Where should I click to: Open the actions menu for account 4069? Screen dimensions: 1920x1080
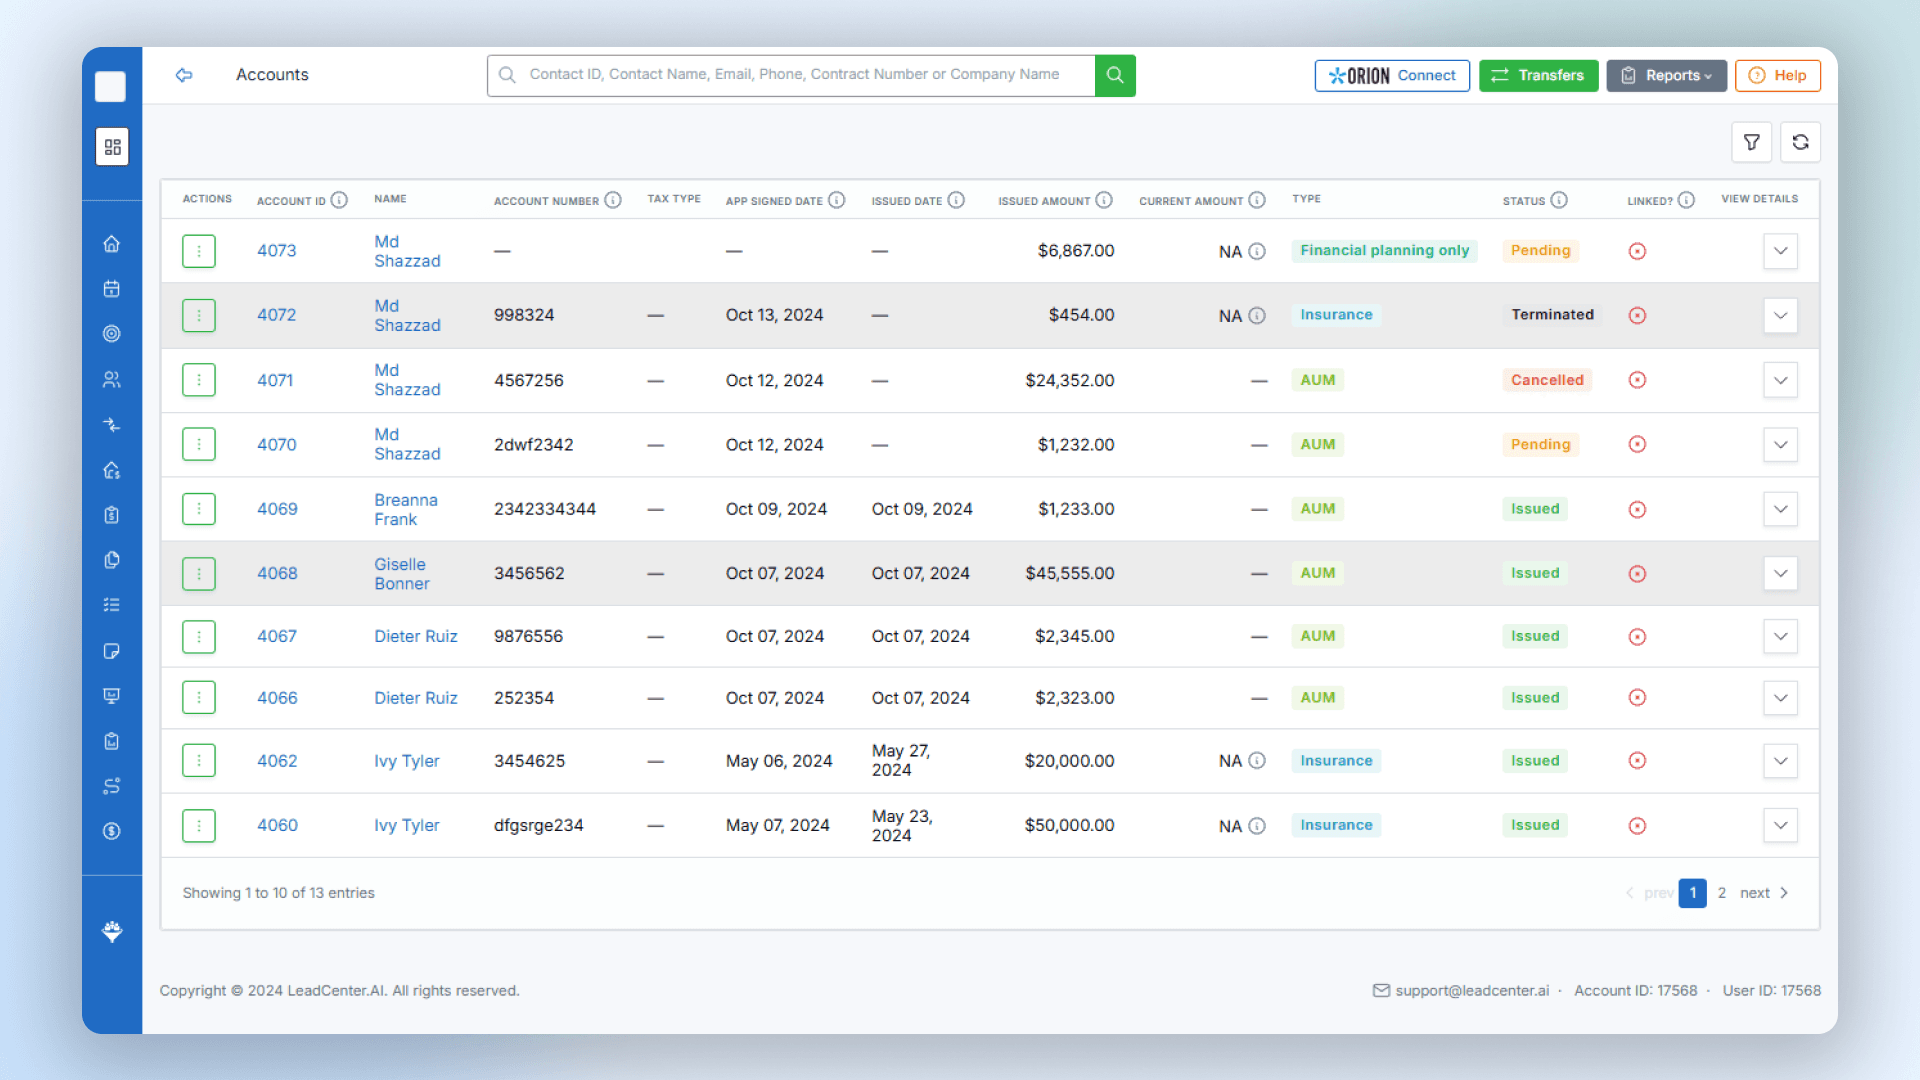199,509
